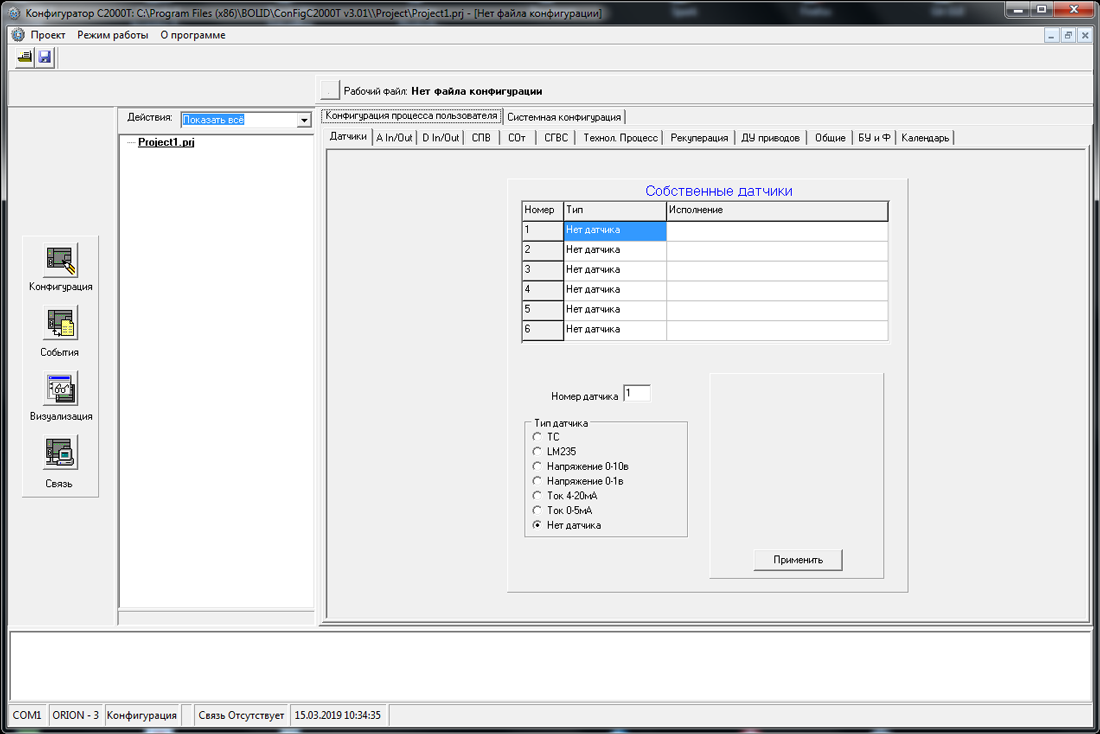The height and width of the screenshot is (734, 1100).
Task: Choose the LM235 sensor type option
Action: coord(537,452)
